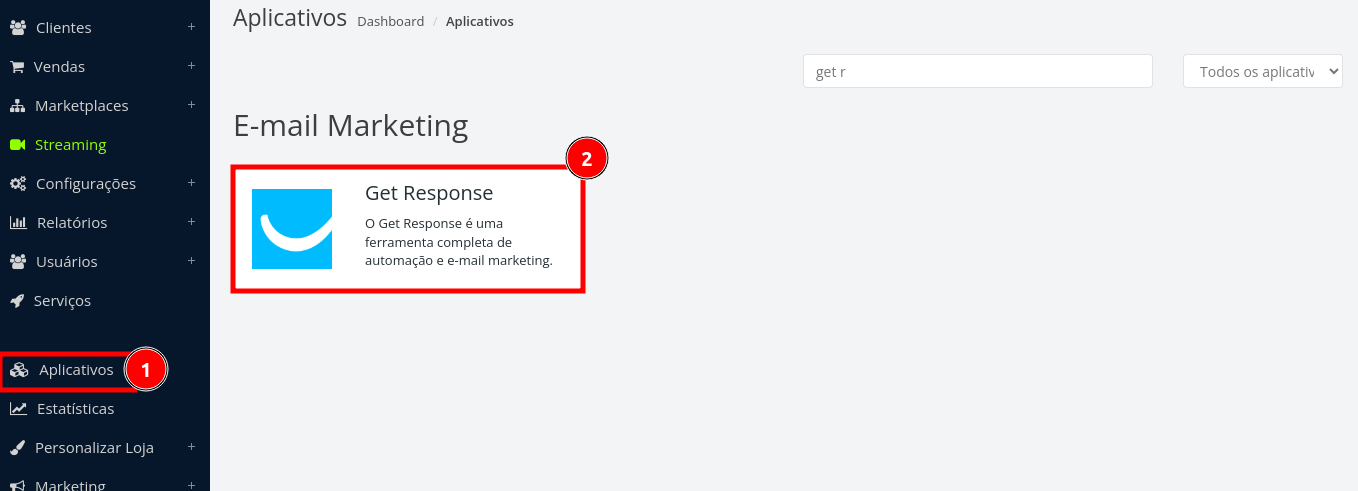Open the Todos os aplicativos dropdown

click(x=1263, y=71)
